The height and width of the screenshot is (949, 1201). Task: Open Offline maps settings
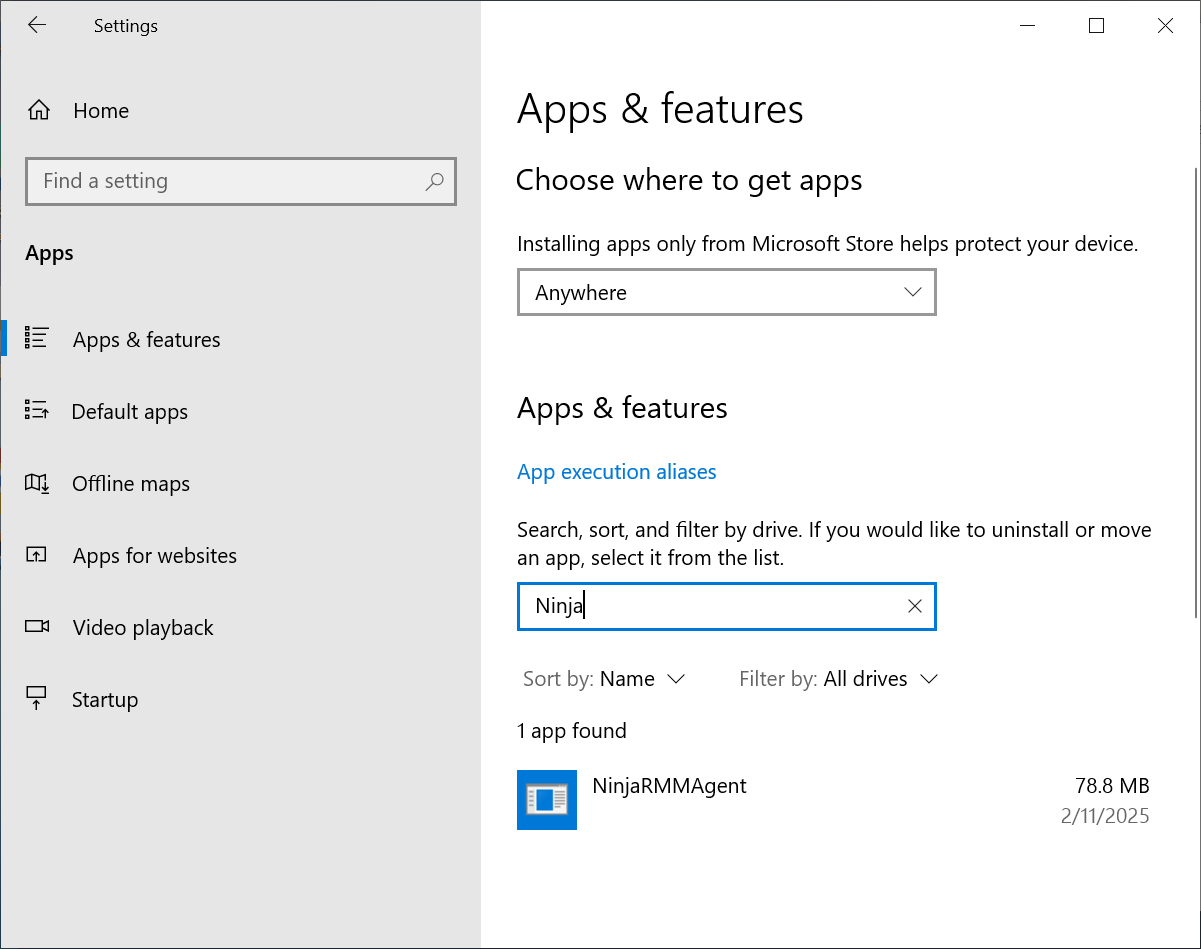click(x=240, y=483)
